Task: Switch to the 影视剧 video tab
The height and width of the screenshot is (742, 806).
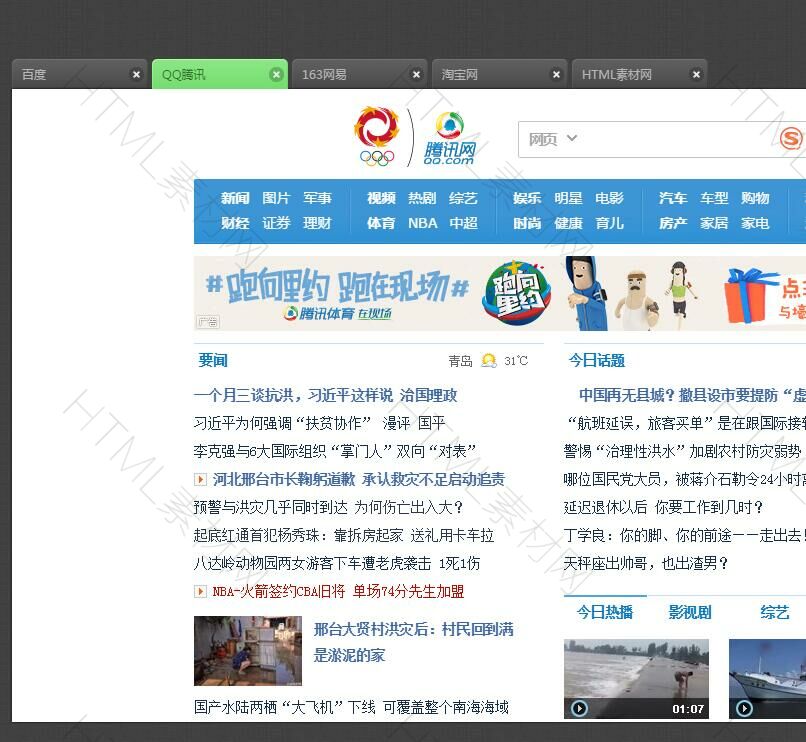Action: pyautogui.click(x=689, y=612)
